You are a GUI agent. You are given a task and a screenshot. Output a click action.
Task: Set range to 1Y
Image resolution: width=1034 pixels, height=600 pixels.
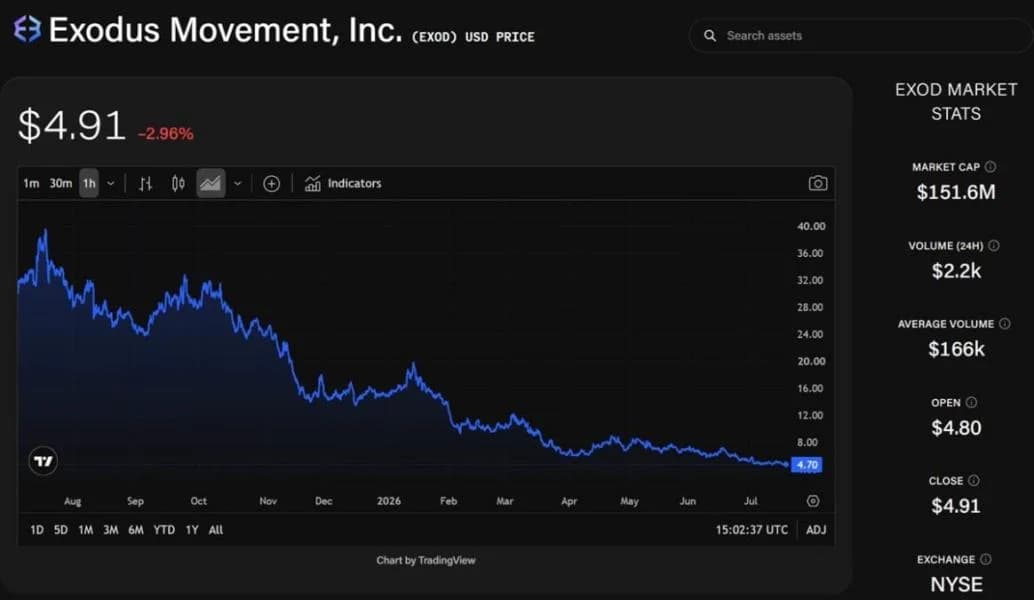[192, 529]
